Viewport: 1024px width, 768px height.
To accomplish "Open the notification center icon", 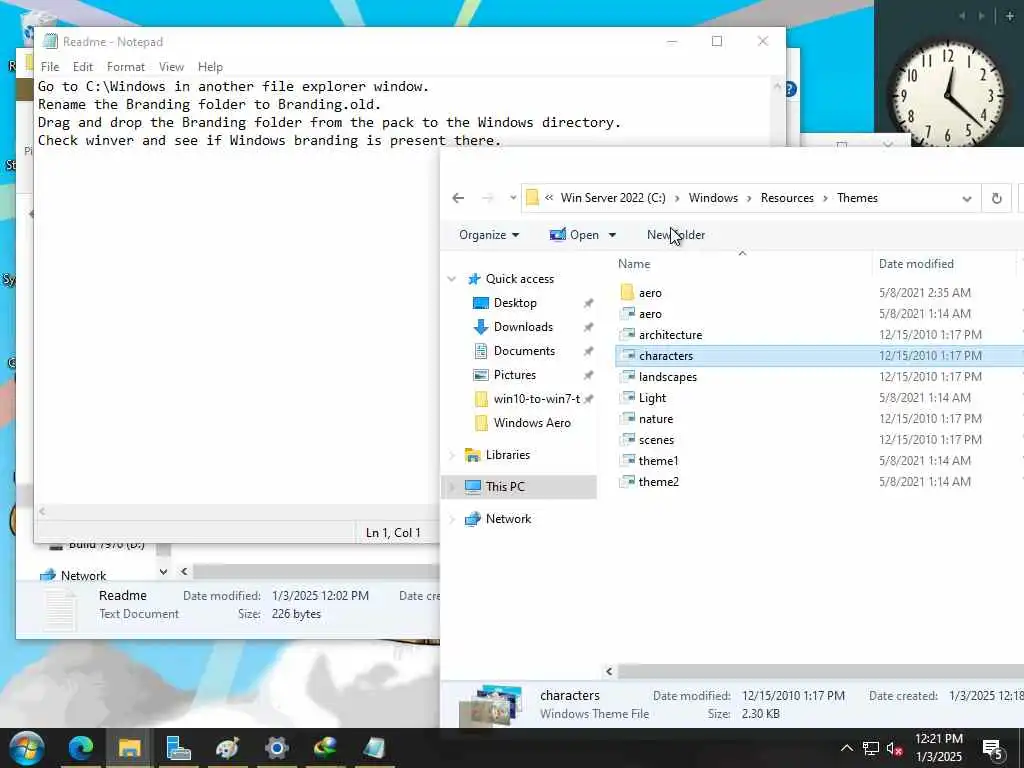I will point(993,750).
